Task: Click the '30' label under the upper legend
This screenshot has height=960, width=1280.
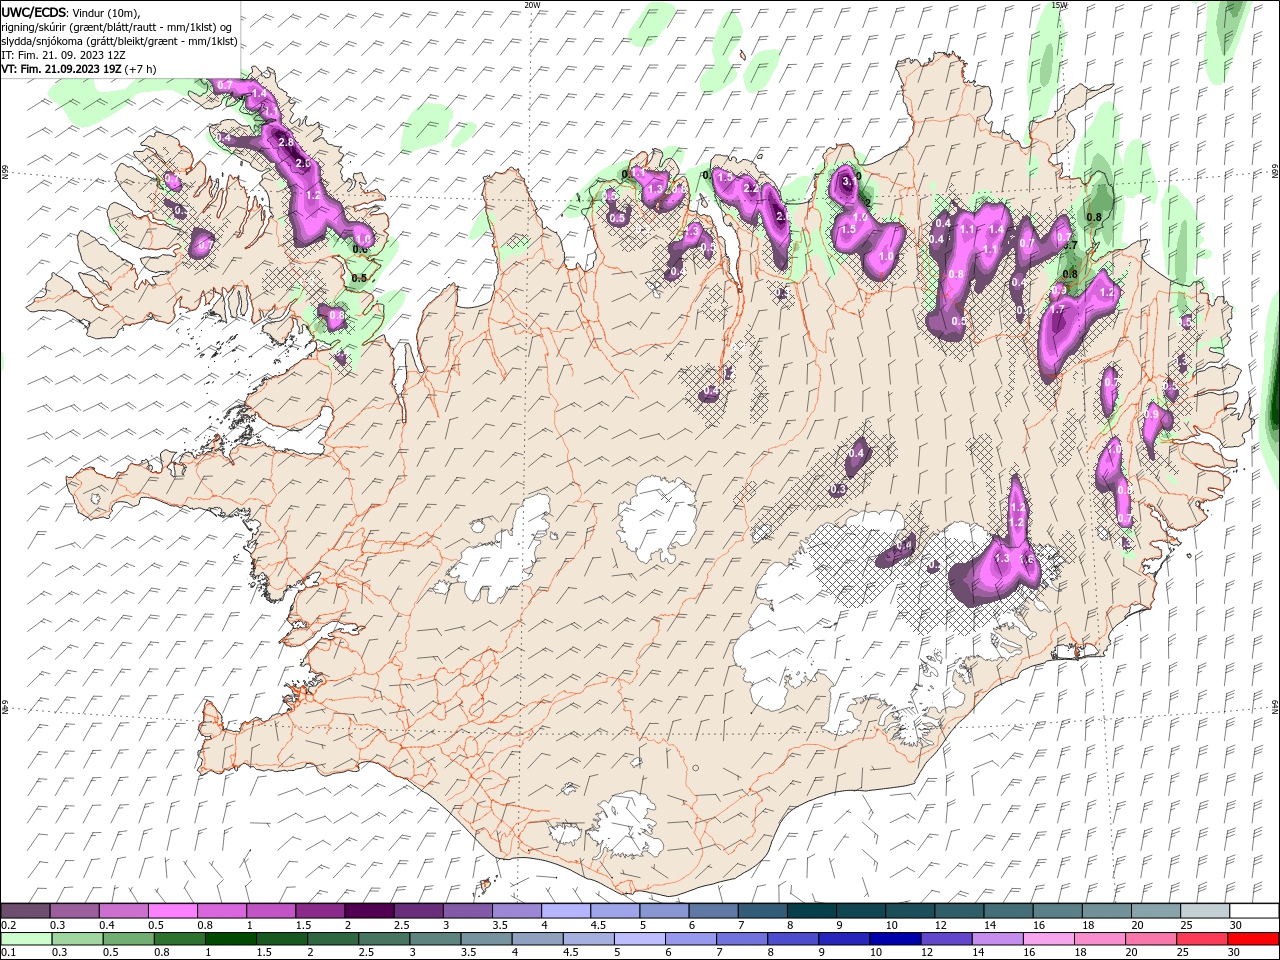Action: pos(1236,925)
